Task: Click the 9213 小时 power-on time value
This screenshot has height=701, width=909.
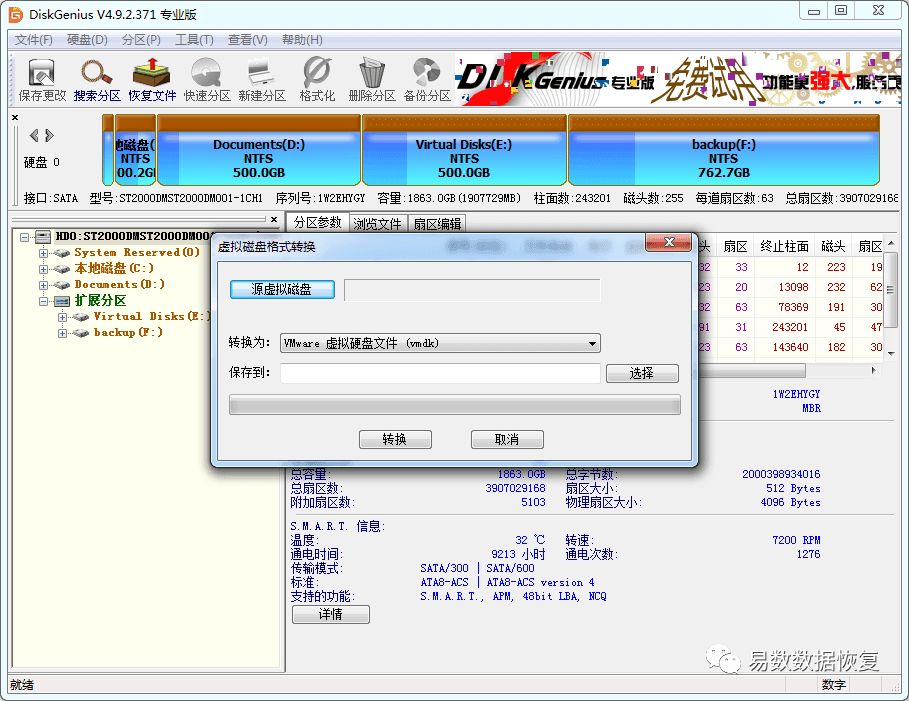Action: (518, 554)
